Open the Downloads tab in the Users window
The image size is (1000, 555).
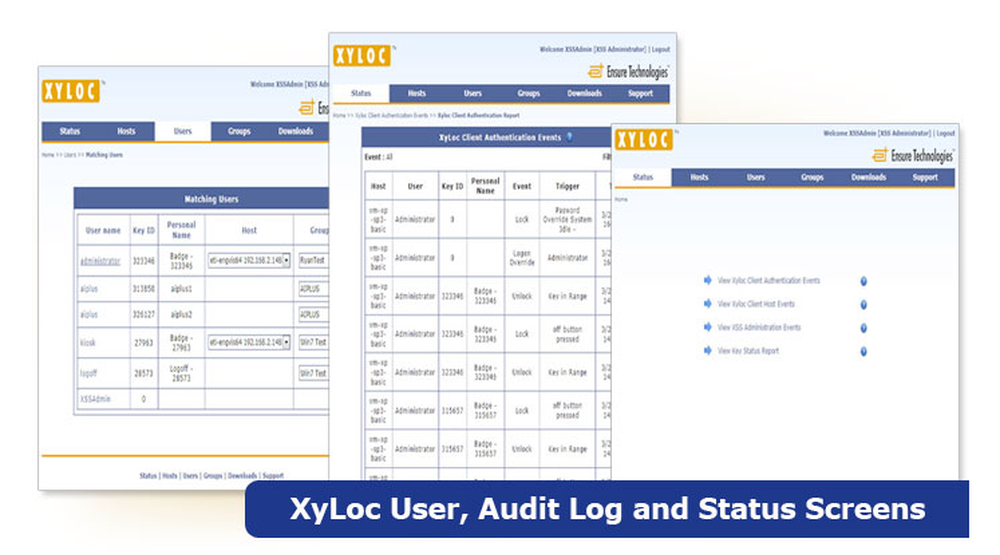[295, 131]
